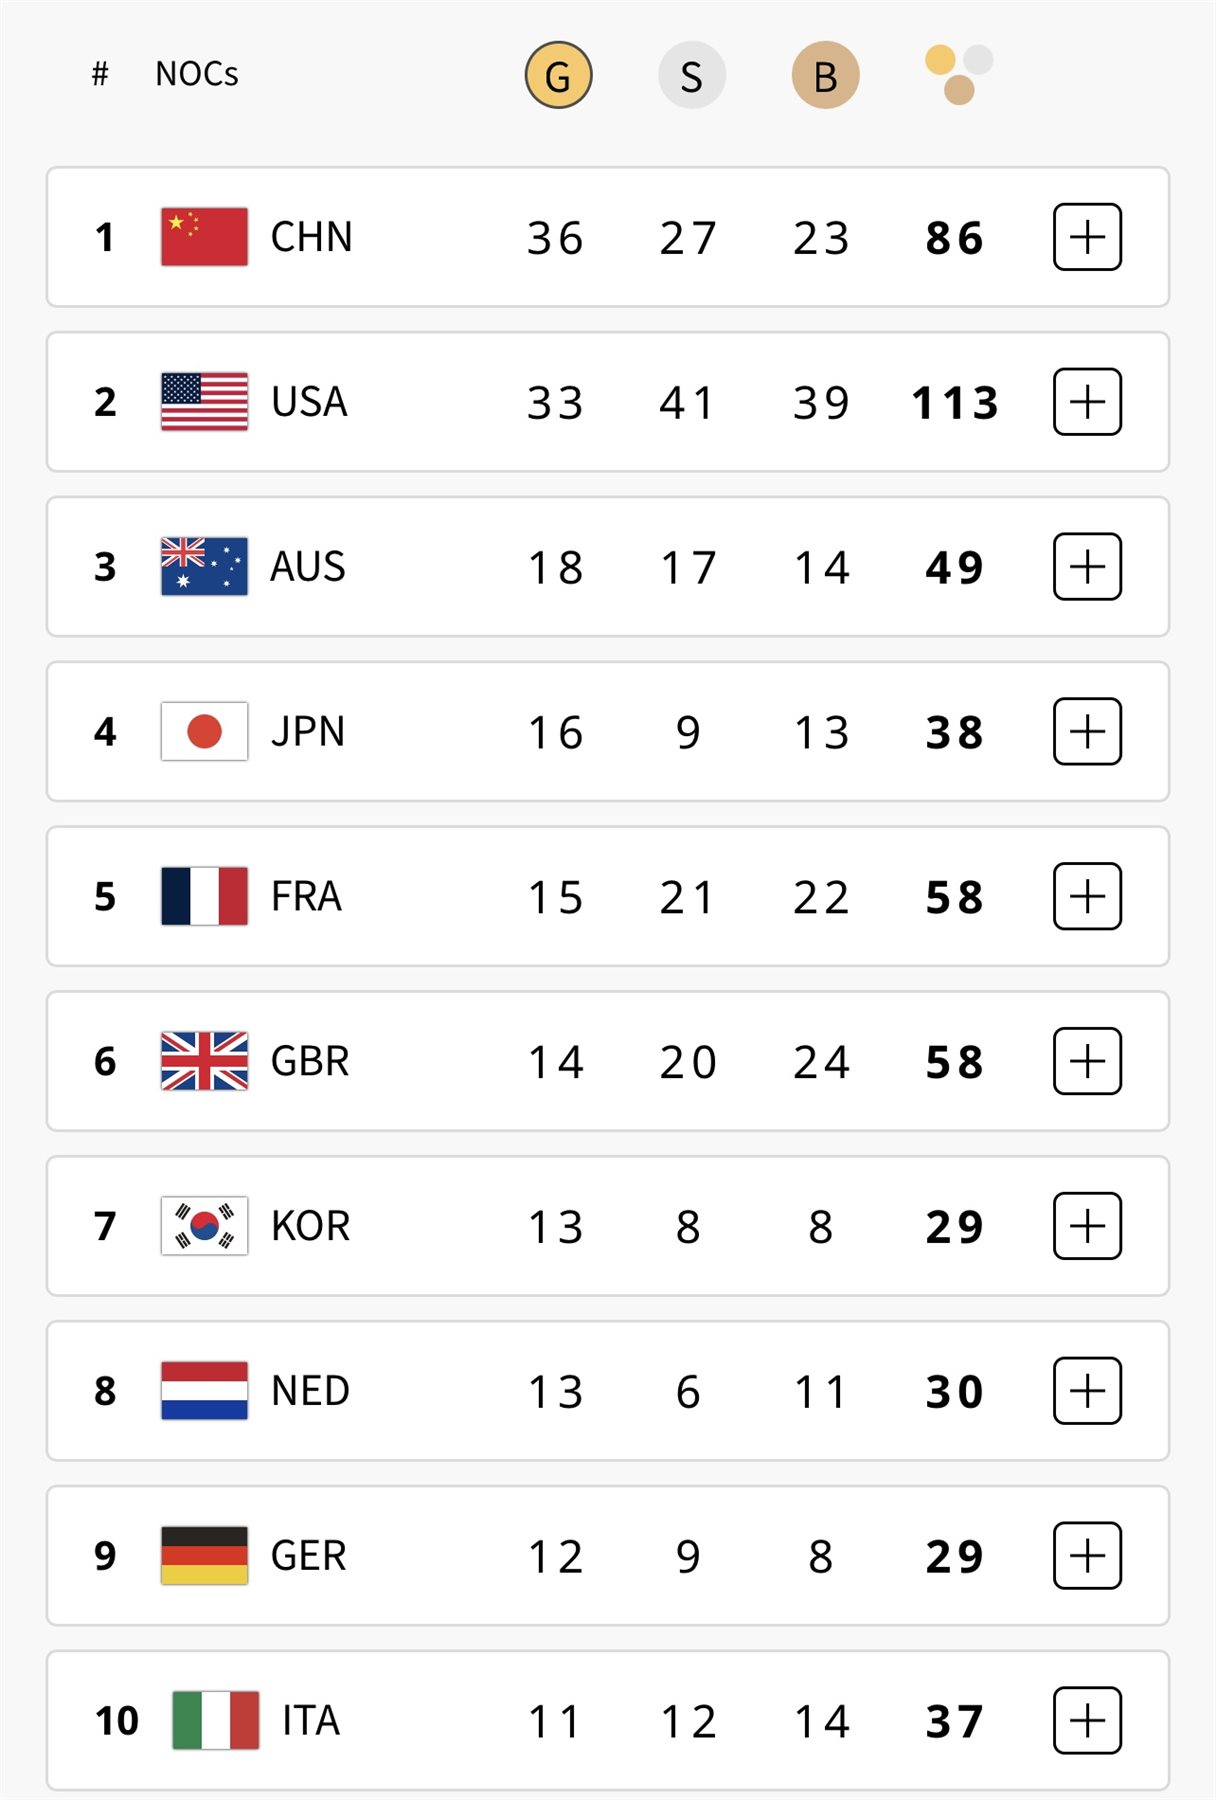Click the Japan flag icon

(x=204, y=731)
